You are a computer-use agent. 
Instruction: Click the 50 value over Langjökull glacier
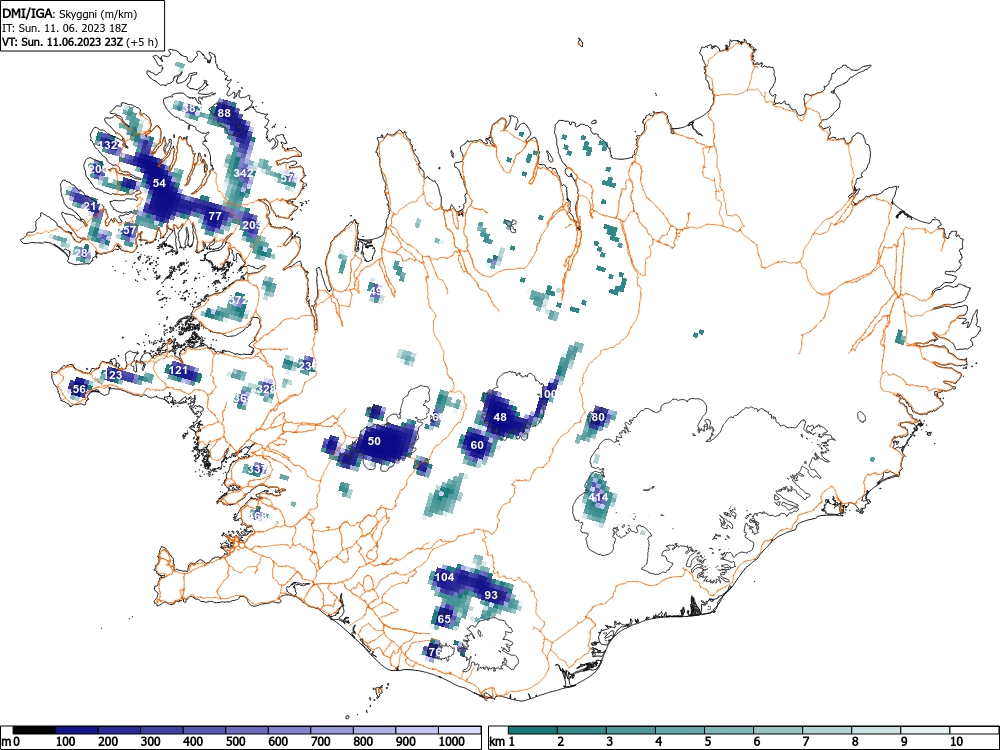click(x=374, y=441)
